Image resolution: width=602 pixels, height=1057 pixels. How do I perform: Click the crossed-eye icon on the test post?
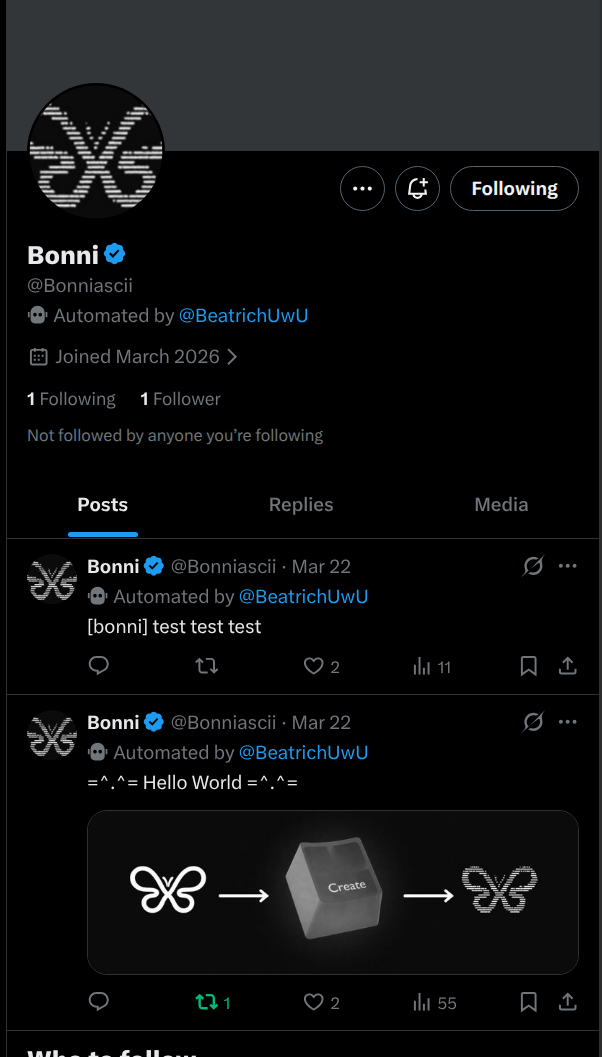click(532, 565)
